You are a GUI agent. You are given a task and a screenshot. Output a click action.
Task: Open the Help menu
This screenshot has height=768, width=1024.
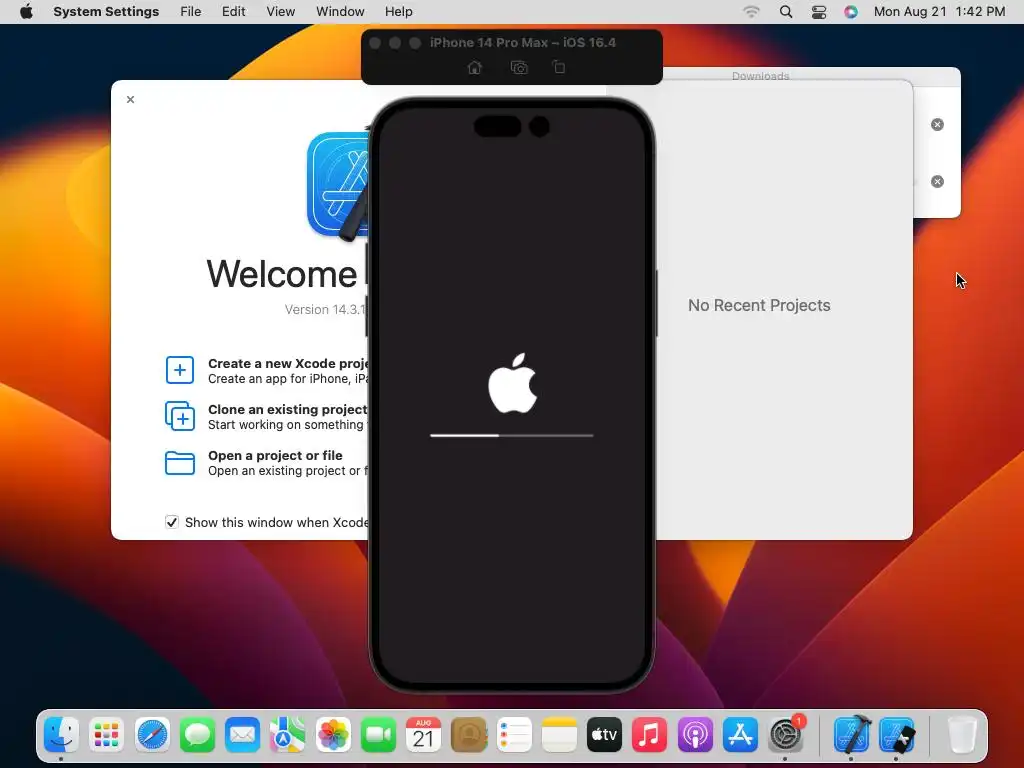[398, 12]
